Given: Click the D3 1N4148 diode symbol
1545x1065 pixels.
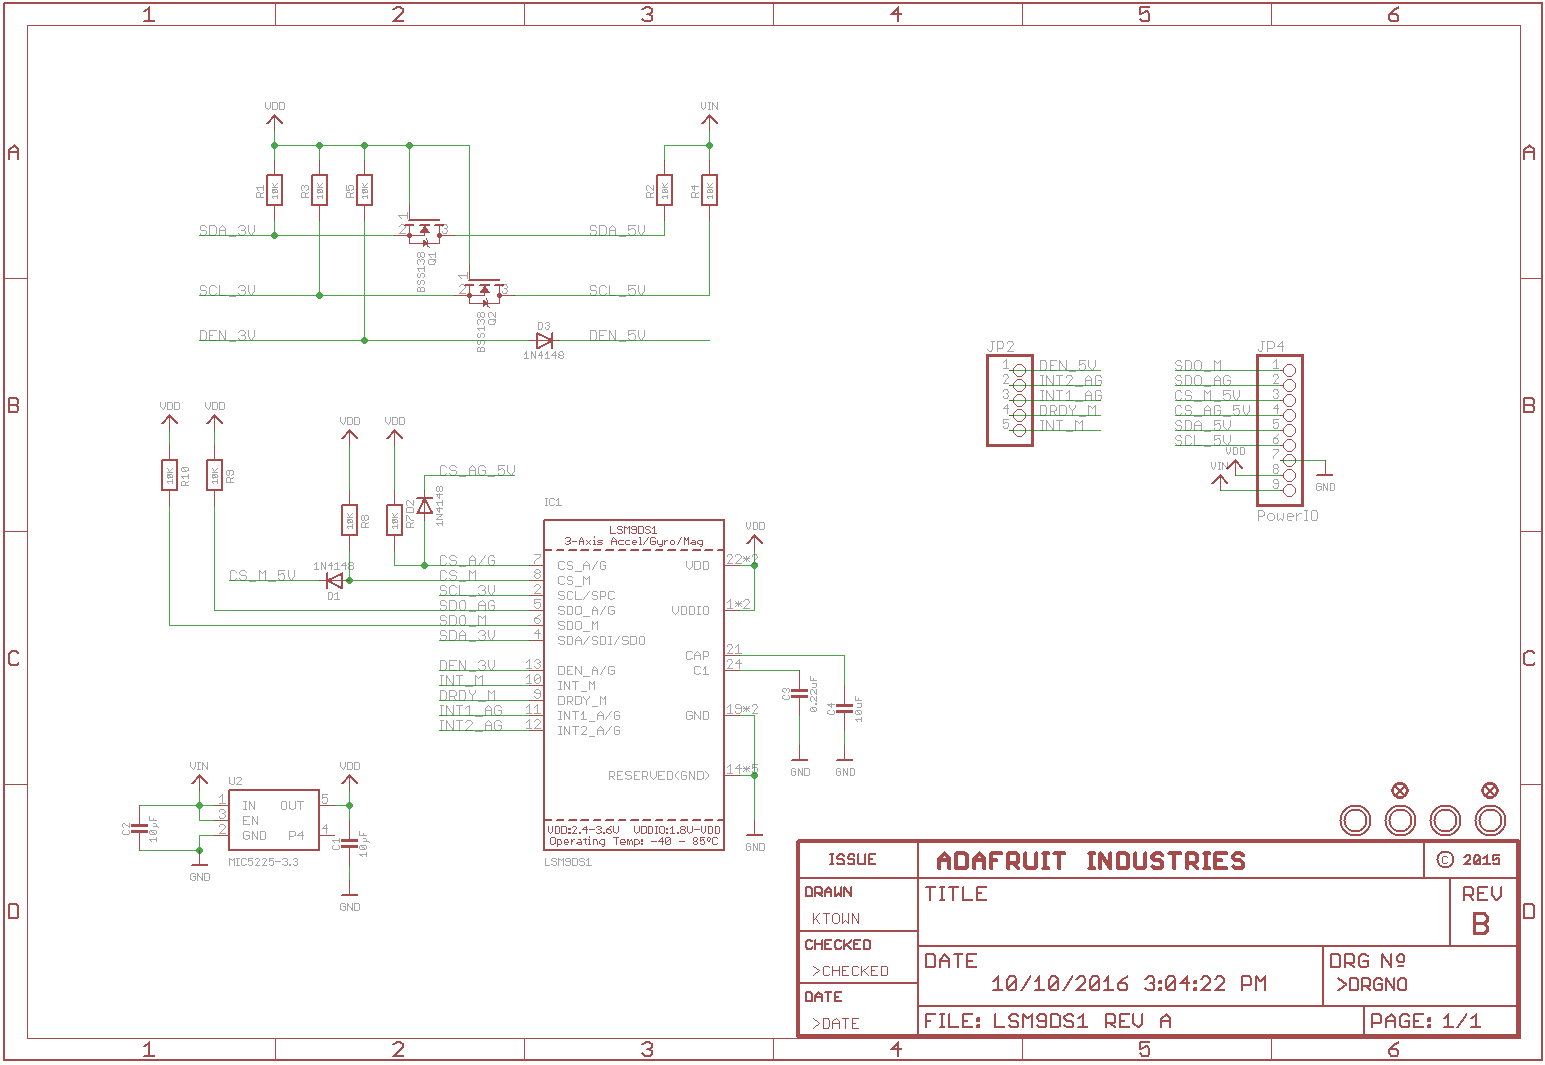Looking at the screenshot, I should (544, 340).
